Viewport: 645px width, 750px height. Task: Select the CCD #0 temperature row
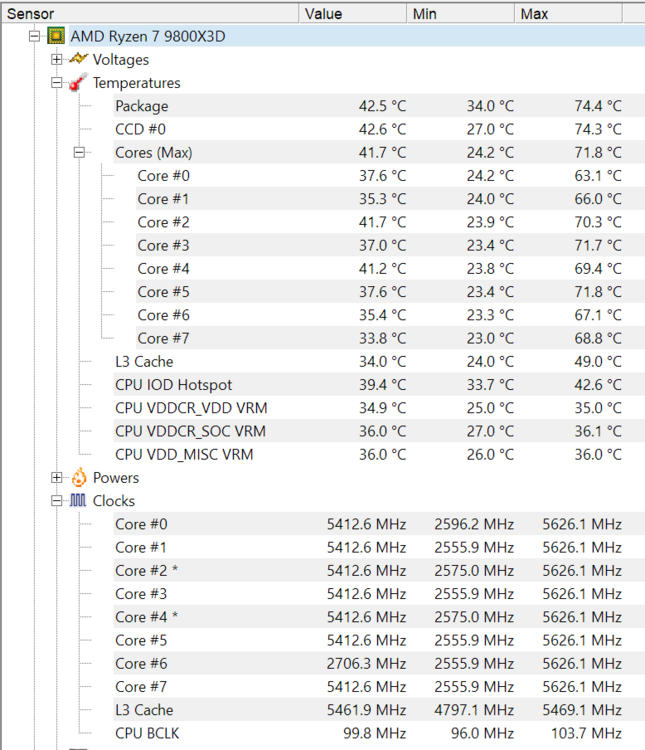(x=140, y=129)
